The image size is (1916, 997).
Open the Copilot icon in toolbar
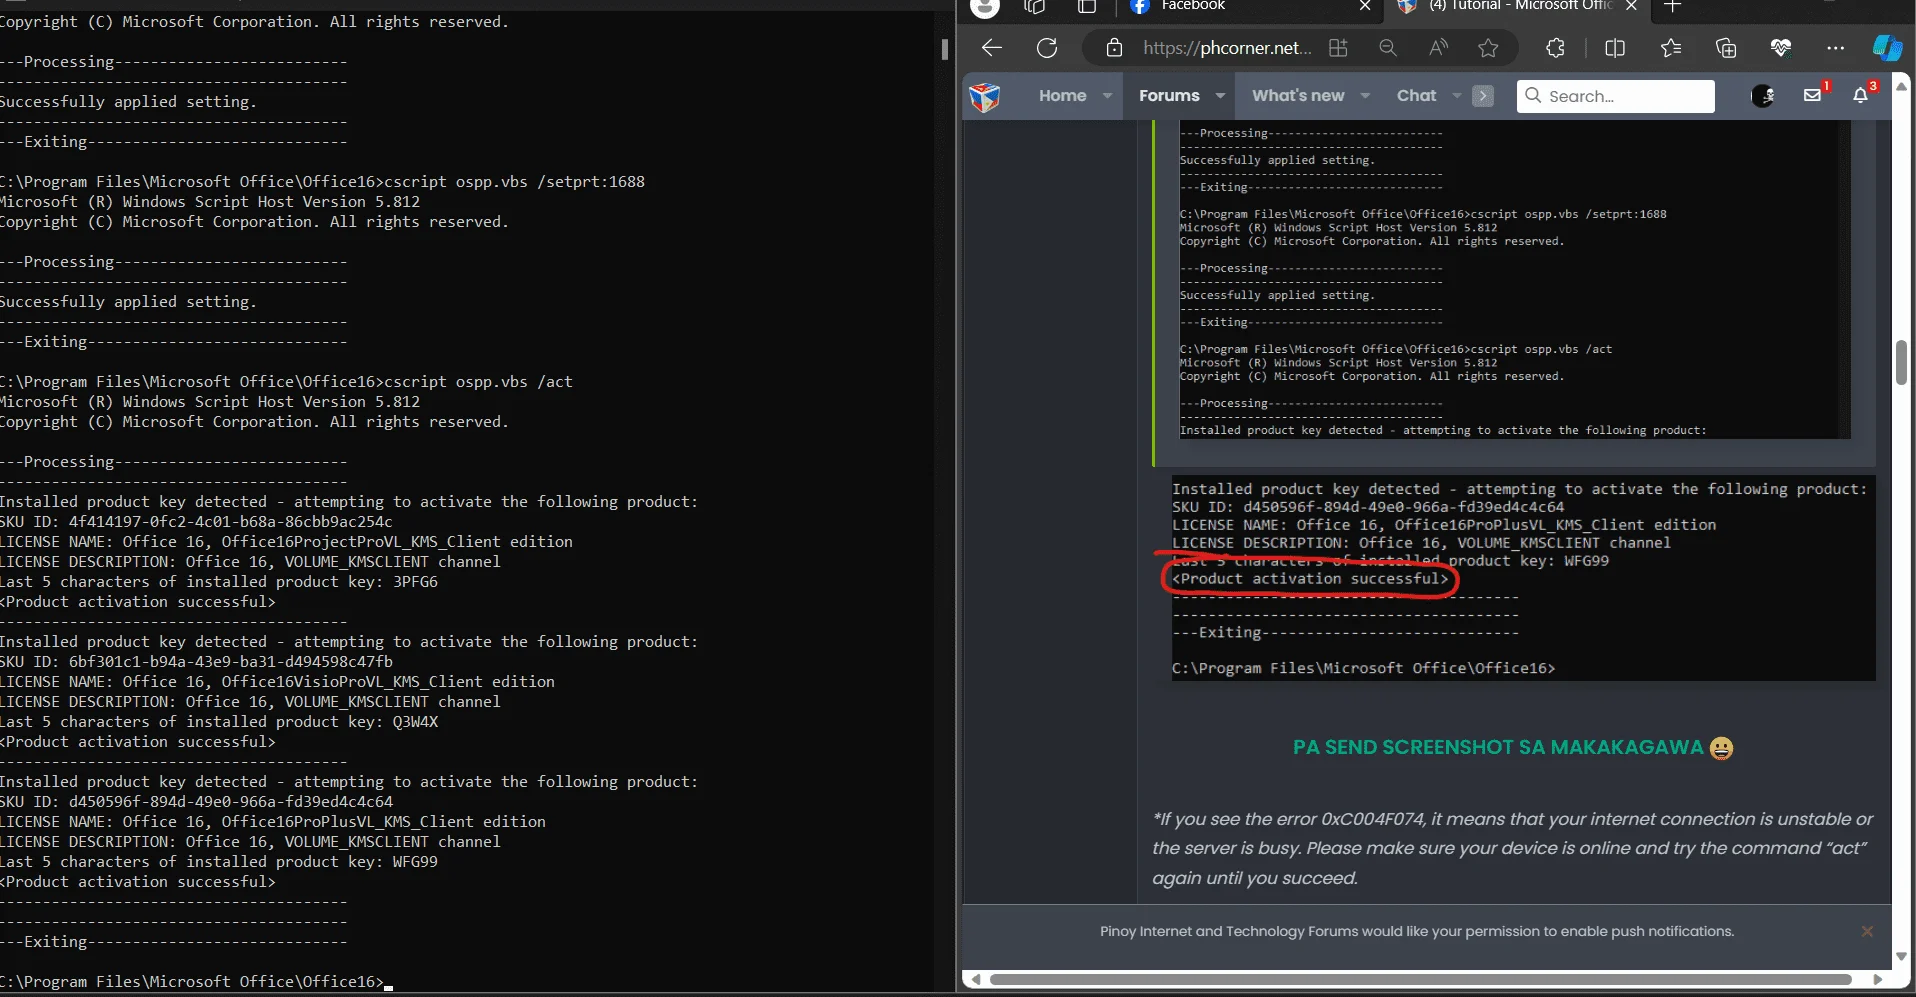point(1887,48)
